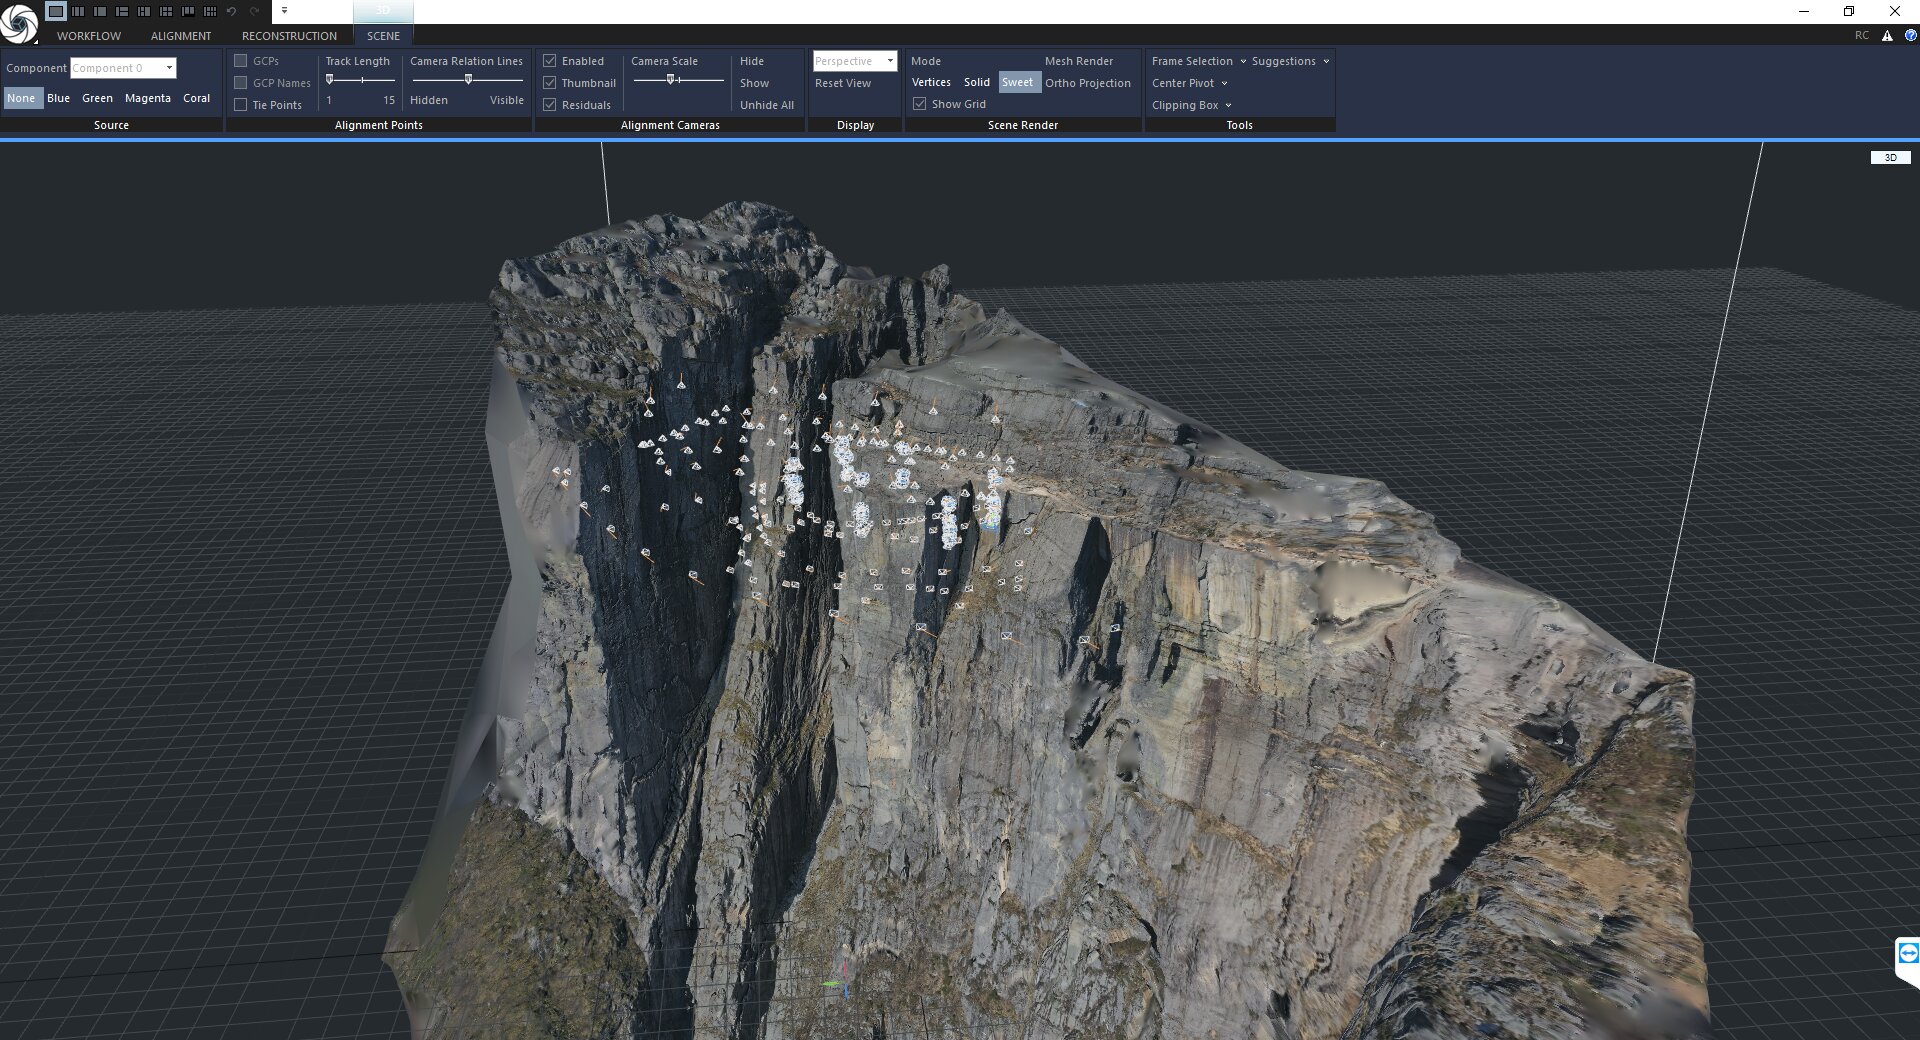The image size is (1920, 1040).
Task: Pick the narrow-left two-pane layout icon
Action: [x=100, y=11]
